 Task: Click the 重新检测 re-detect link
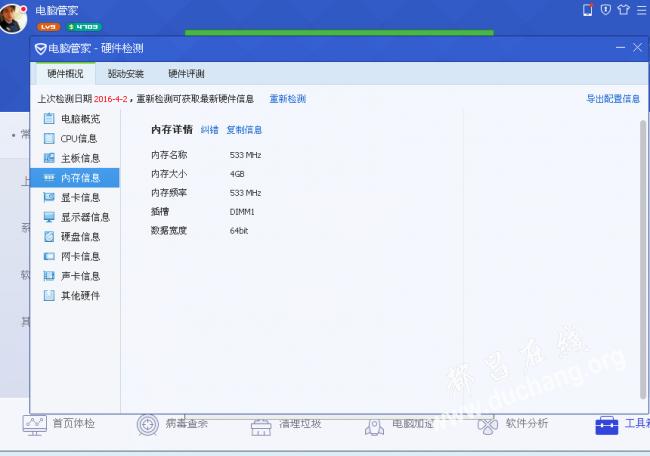click(288, 99)
